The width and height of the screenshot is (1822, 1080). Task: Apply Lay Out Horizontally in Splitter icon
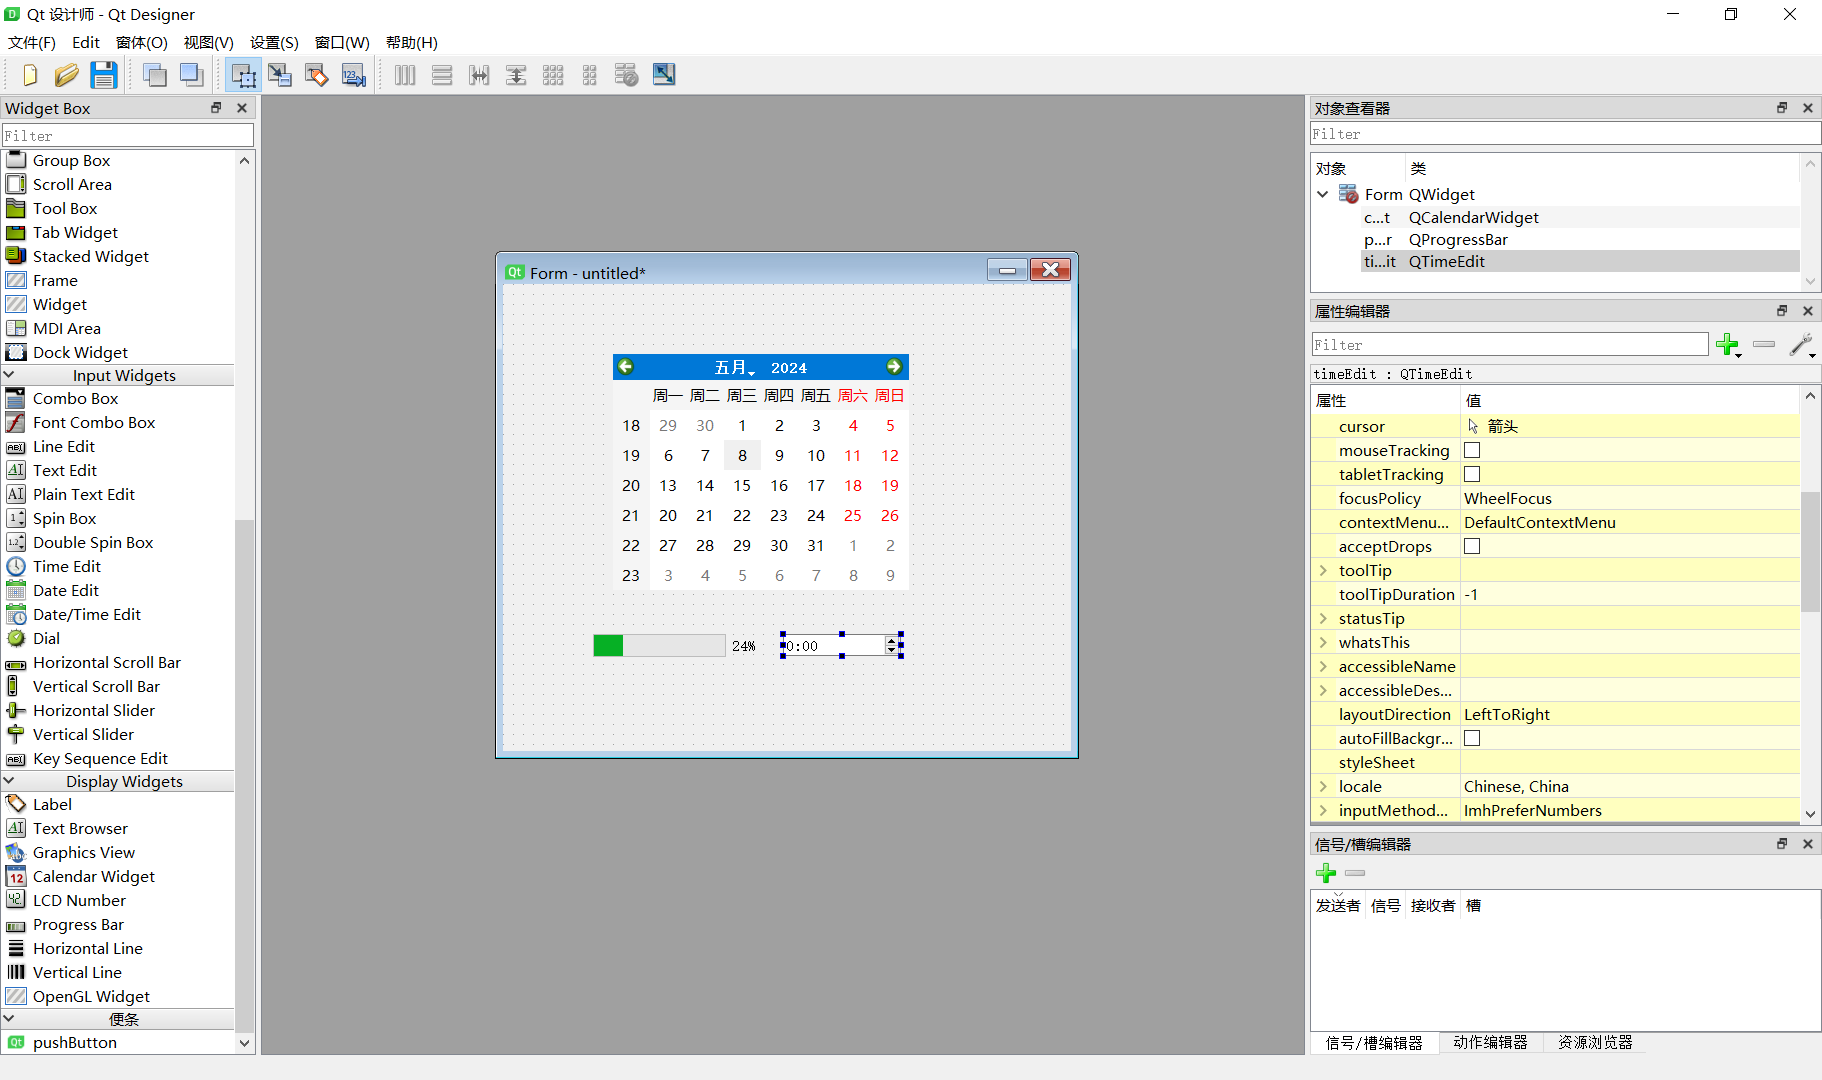pyautogui.click(x=479, y=75)
